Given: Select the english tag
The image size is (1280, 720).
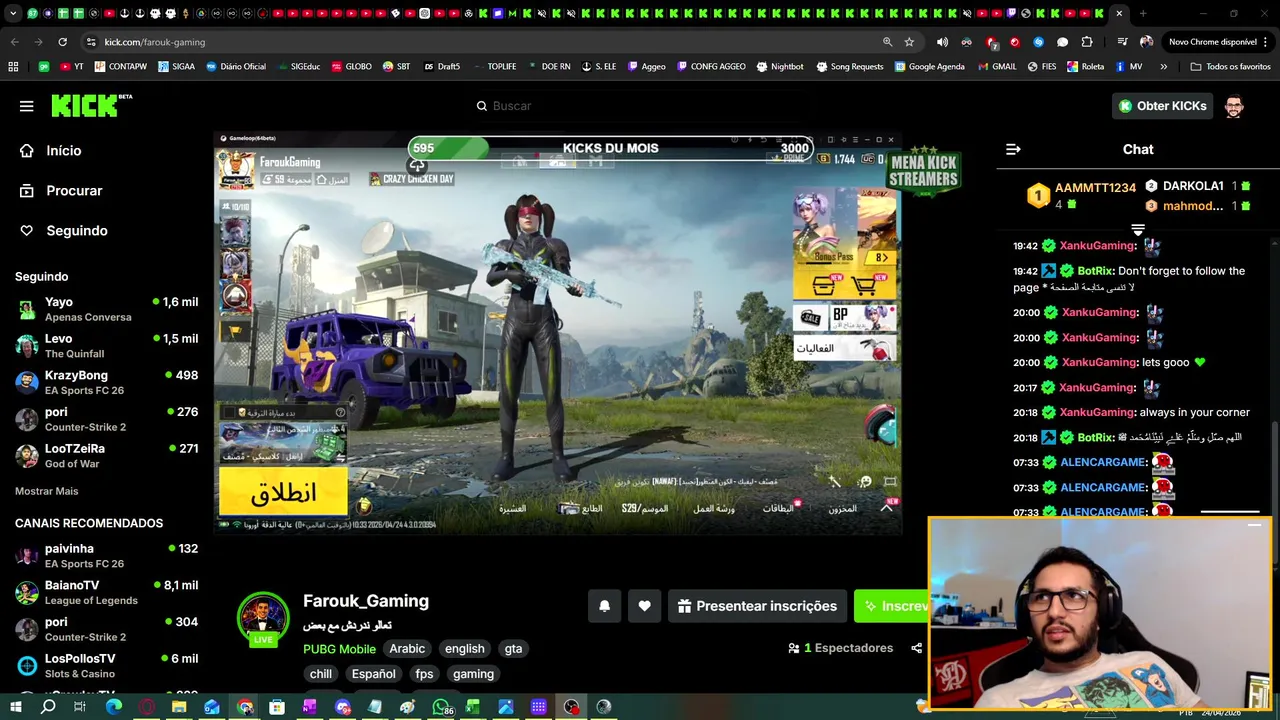Looking at the screenshot, I should [x=464, y=649].
